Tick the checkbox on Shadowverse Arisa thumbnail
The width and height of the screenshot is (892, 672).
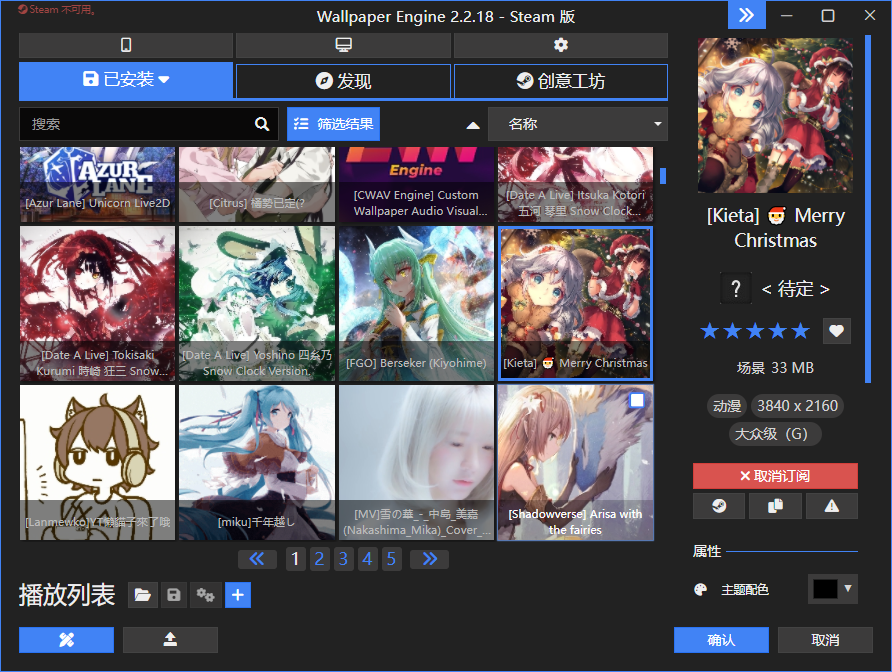[637, 401]
